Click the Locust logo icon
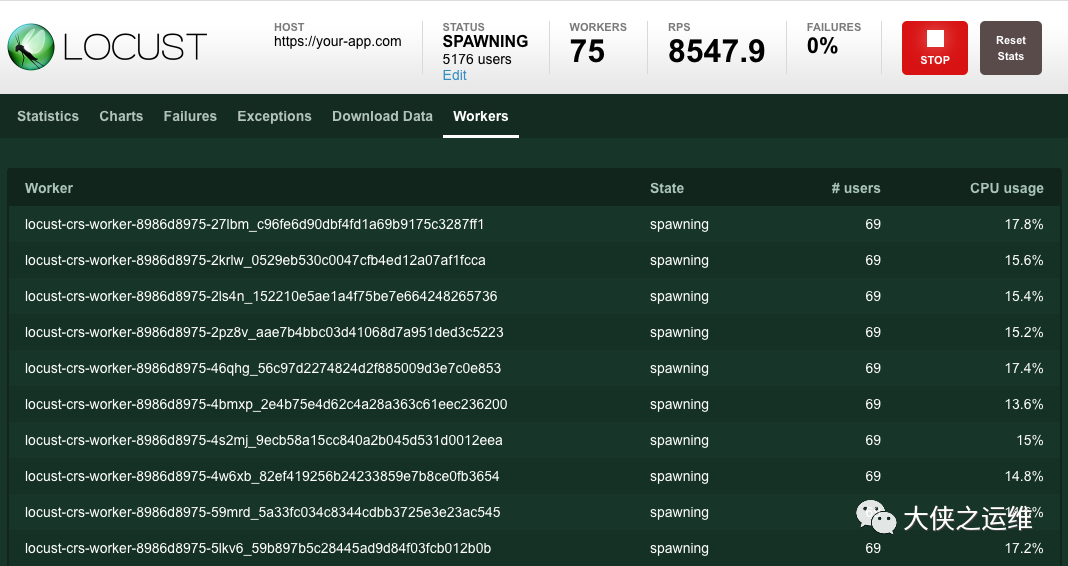Screen dimensions: 1068x566 click(x=31, y=46)
